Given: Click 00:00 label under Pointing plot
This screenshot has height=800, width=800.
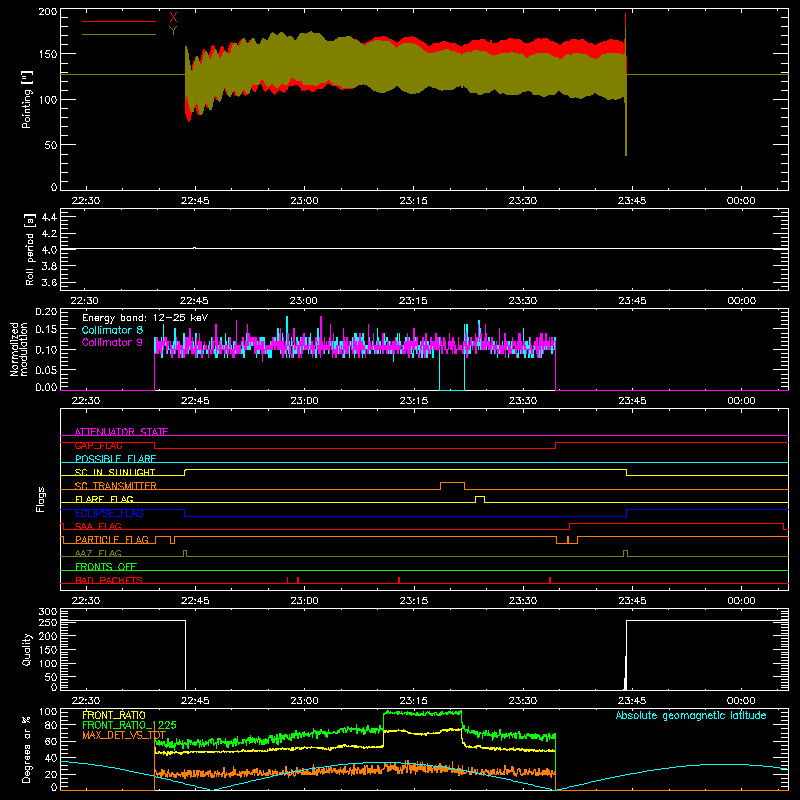Looking at the screenshot, I should [x=741, y=201].
